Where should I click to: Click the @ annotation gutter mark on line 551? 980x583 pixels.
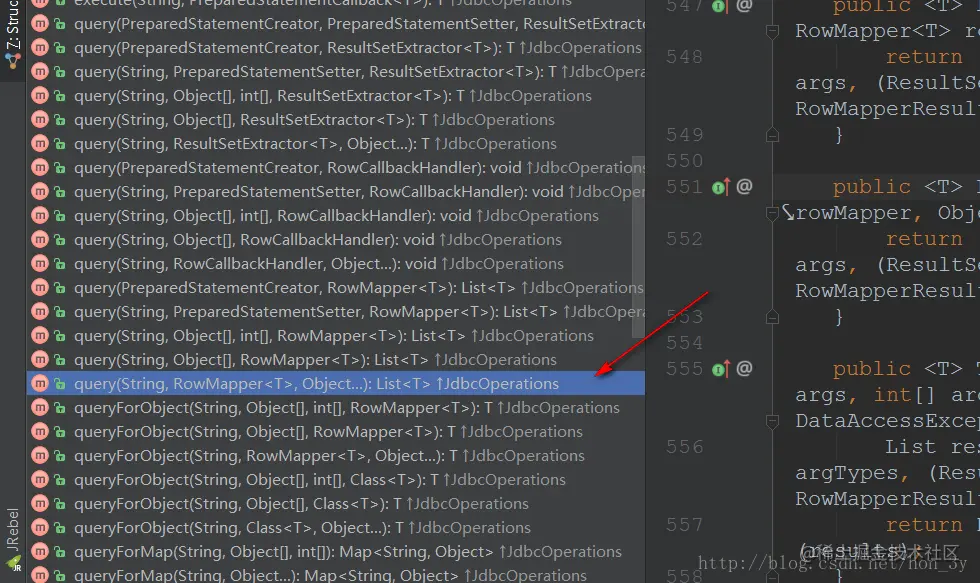[744, 186]
